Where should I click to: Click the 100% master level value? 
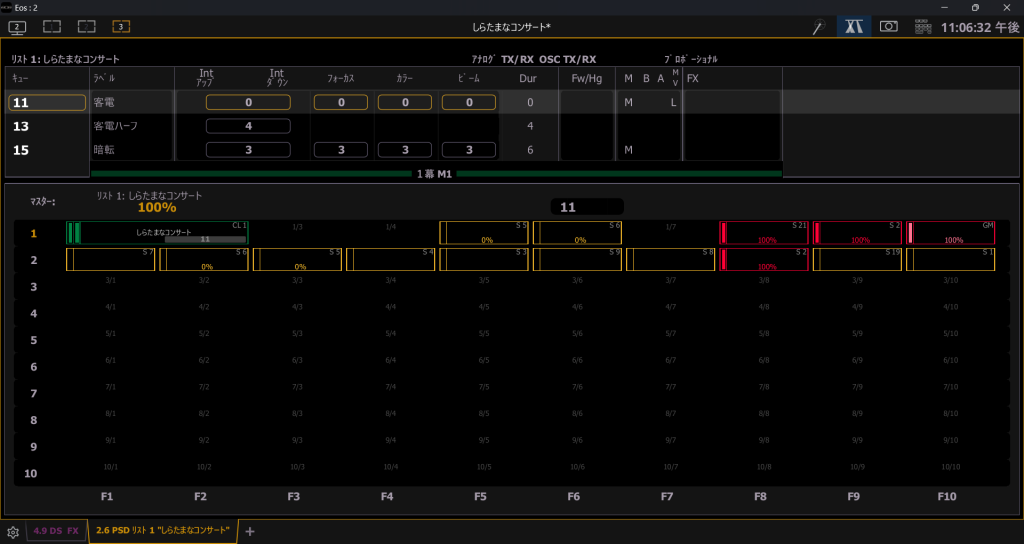tap(157, 208)
